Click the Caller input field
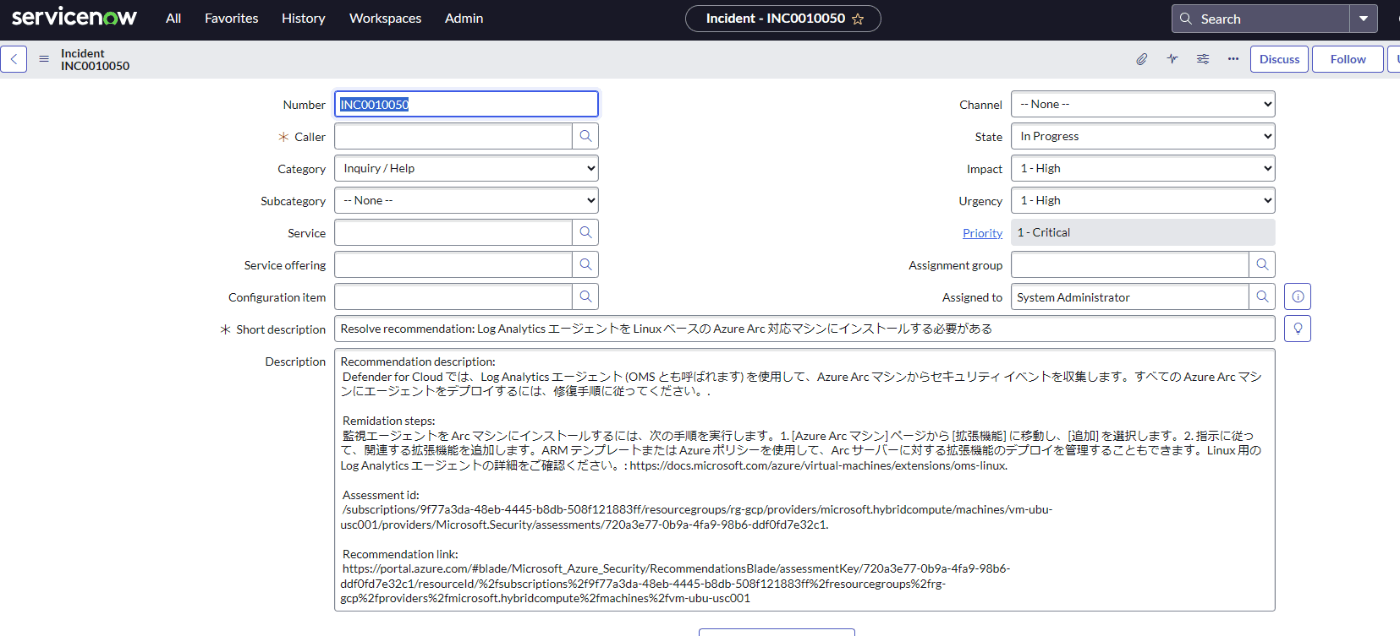The image size is (1400, 636). [x=453, y=136]
